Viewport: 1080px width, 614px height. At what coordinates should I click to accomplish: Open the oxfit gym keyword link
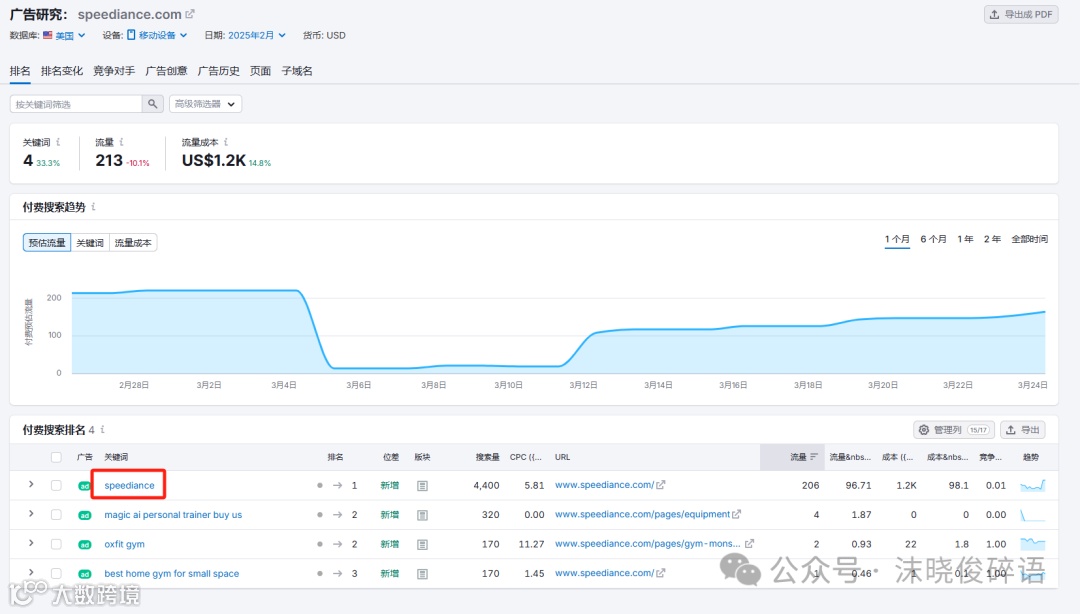click(124, 544)
